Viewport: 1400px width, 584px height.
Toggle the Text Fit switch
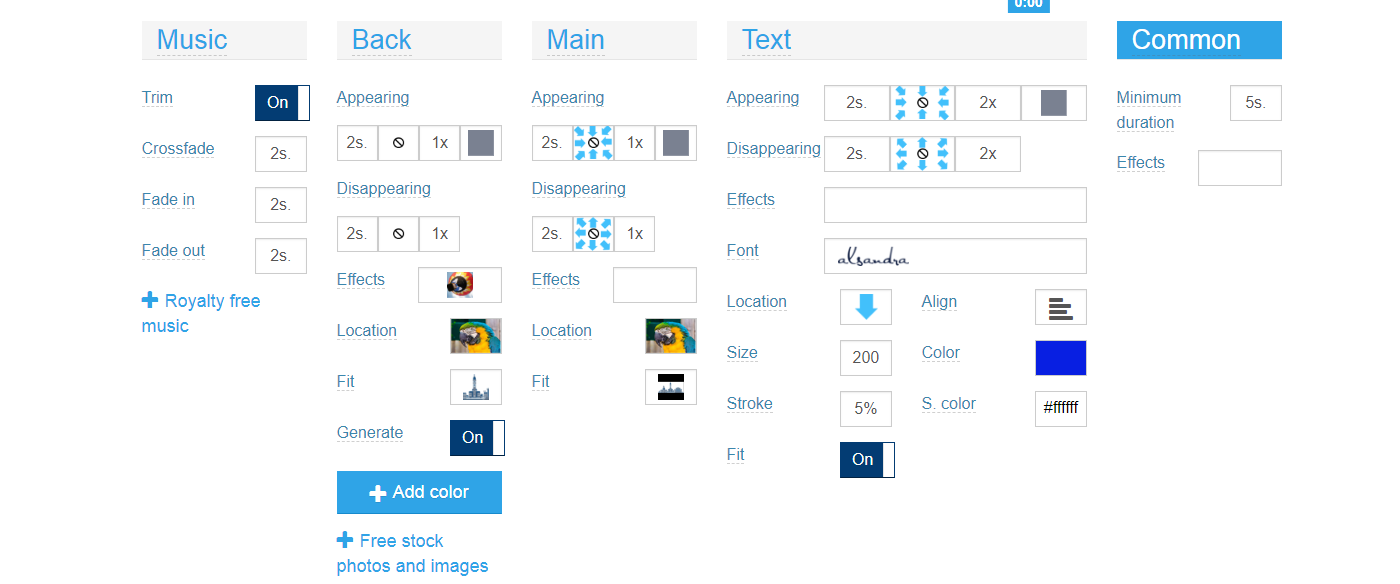point(867,460)
